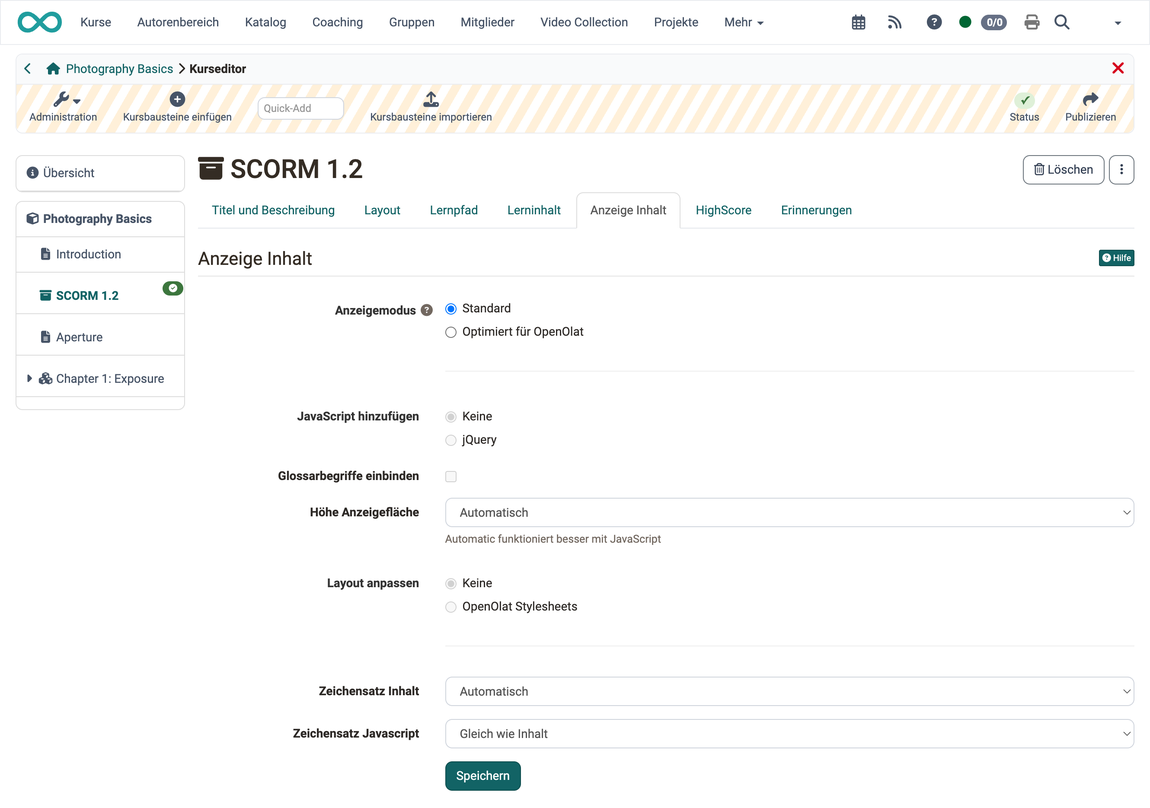The image size is (1150, 808).
Task: Select Keine under JavaScript hinzufügen
Action: [451, 416]
